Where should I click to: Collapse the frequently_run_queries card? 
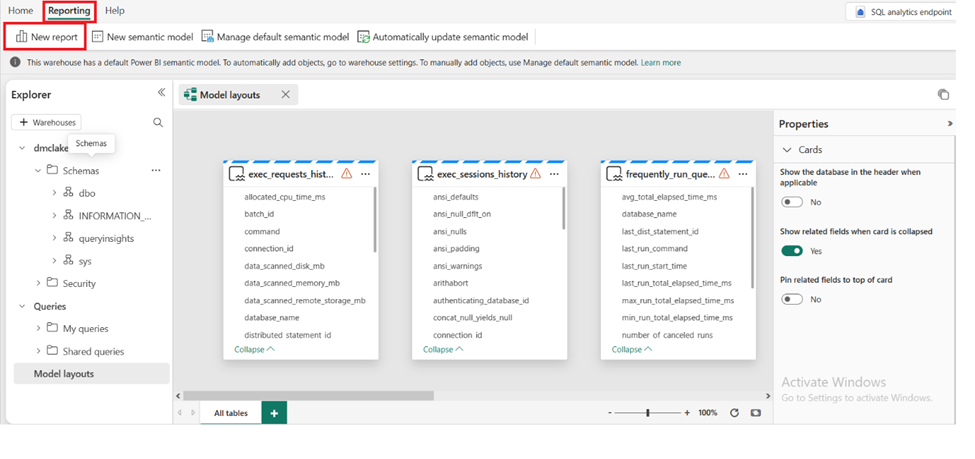[x=632, y=350]
